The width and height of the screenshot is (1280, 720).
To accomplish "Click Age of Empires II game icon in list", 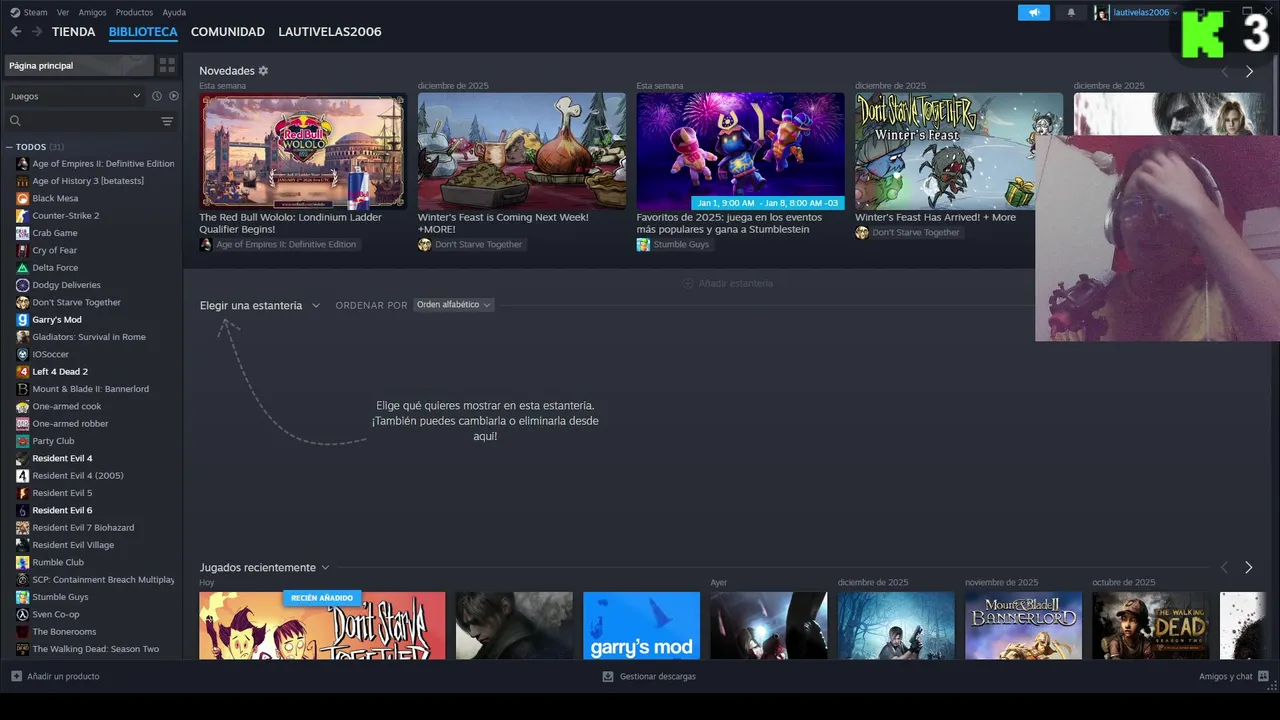I will pos(22,163).
